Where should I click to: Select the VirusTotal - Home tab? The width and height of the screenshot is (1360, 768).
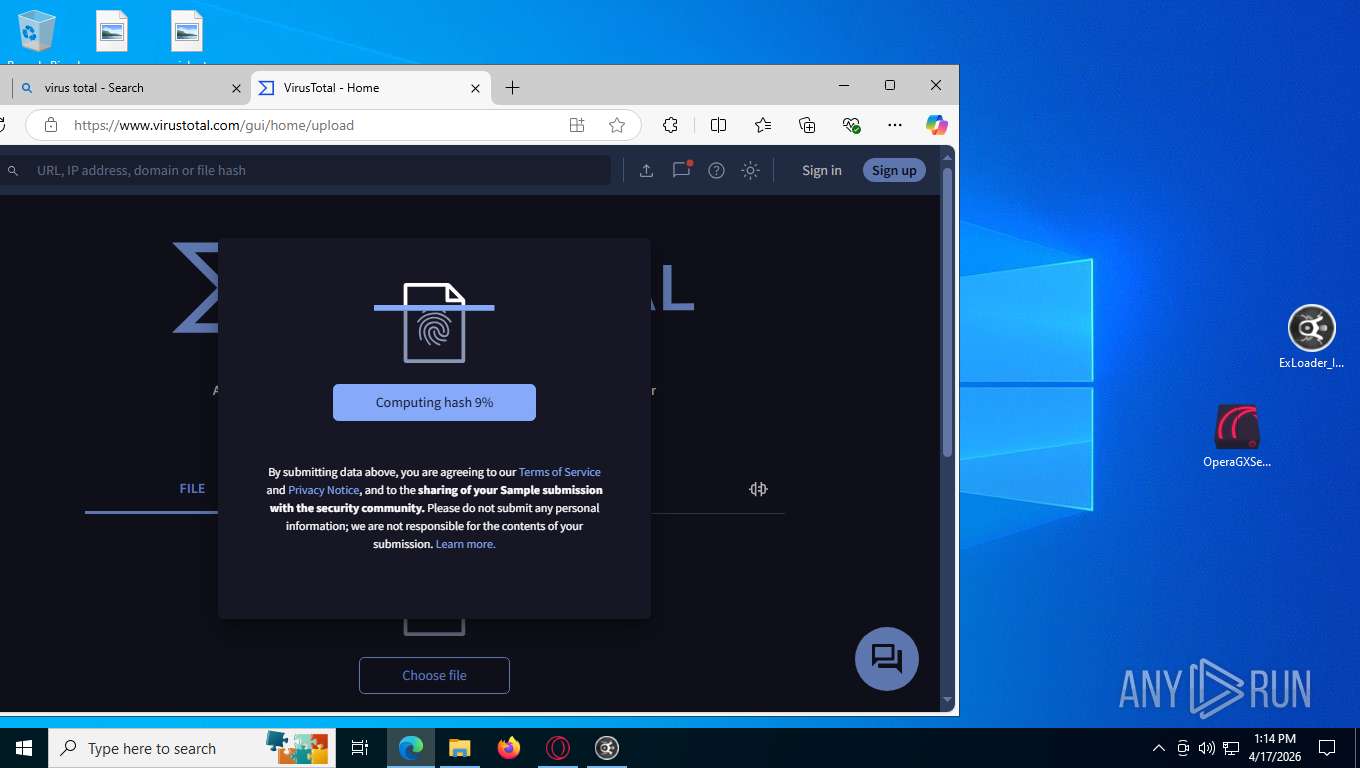[370, 88]
